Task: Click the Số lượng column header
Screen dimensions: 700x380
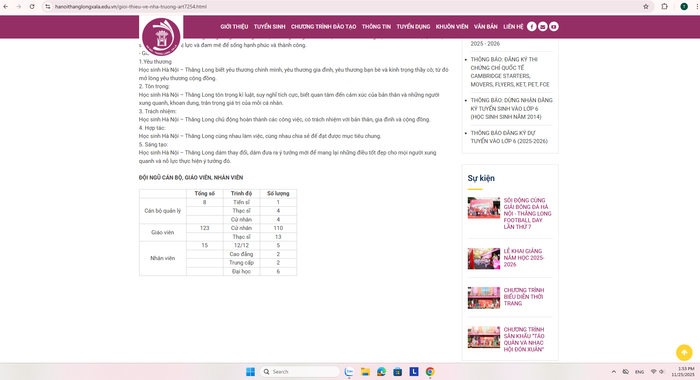Action: [x=278, y=193]
